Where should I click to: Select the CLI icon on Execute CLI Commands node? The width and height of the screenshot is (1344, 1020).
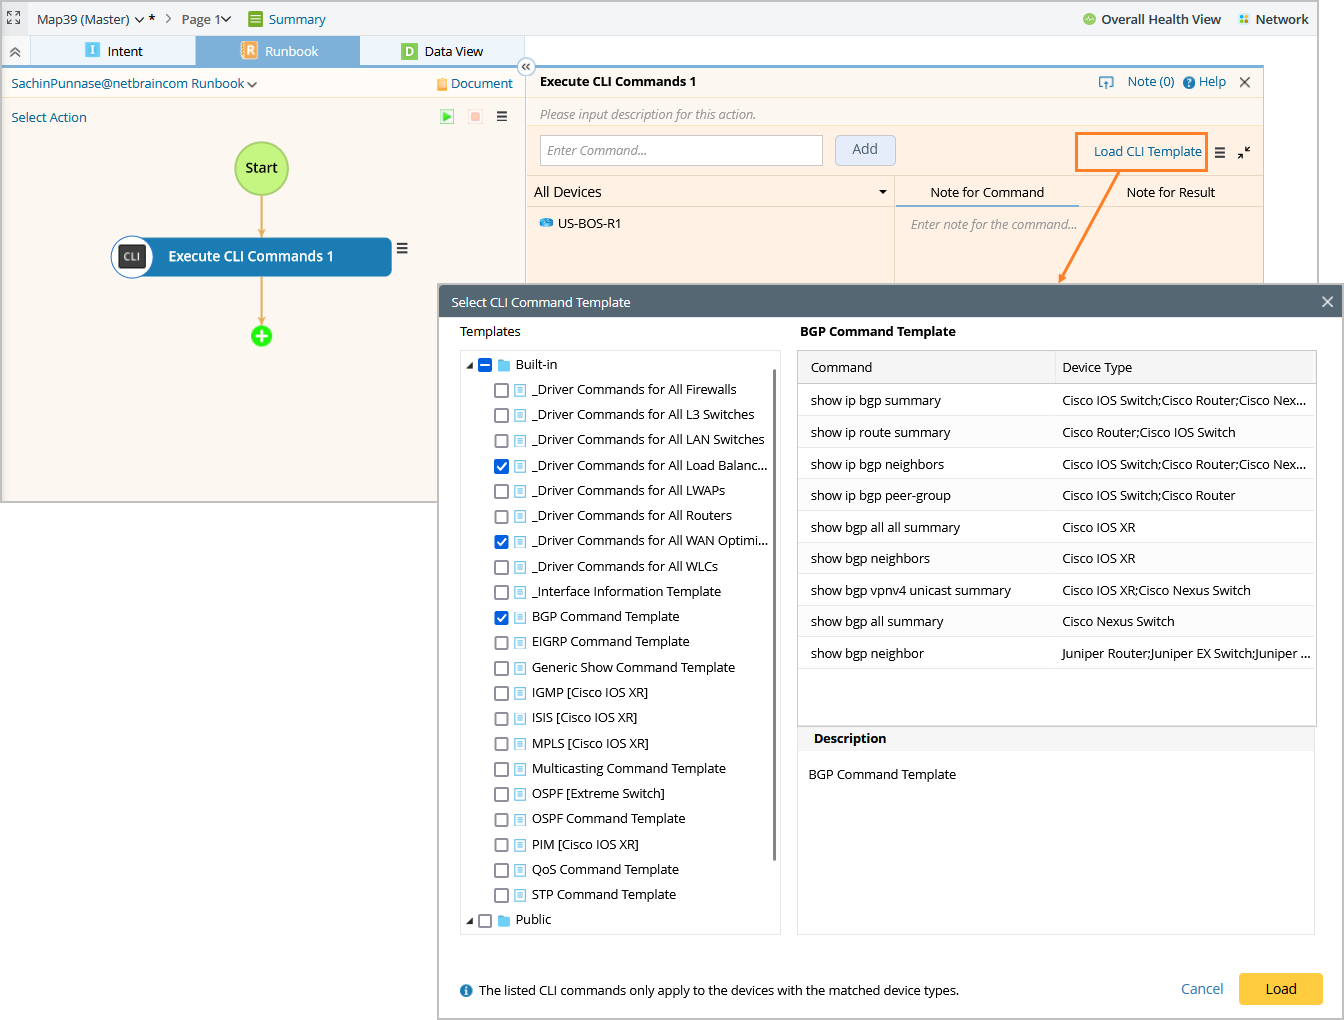point(132,257)
